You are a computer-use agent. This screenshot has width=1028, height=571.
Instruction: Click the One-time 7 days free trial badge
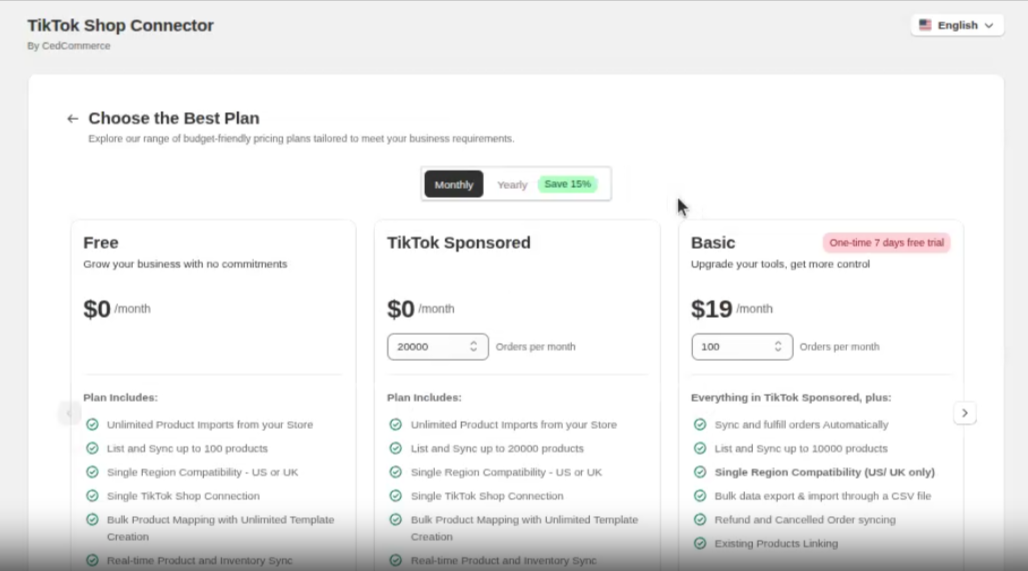coord(886,243)
